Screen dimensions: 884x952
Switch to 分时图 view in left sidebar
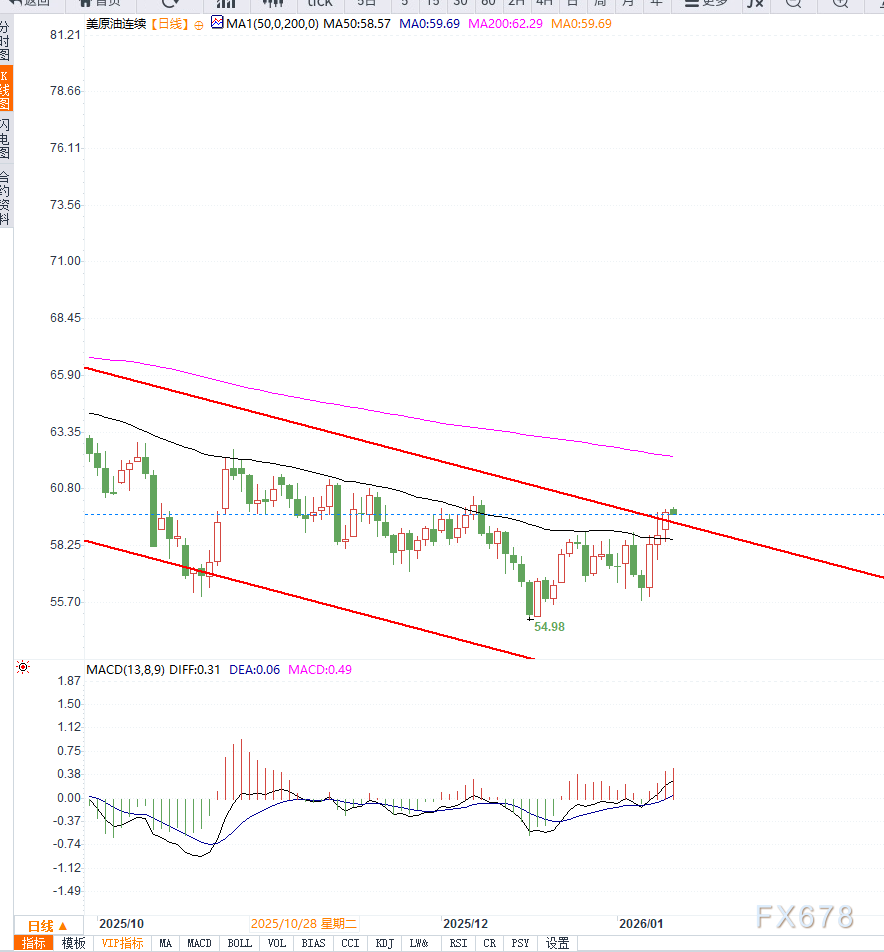[x=8, y=40]
